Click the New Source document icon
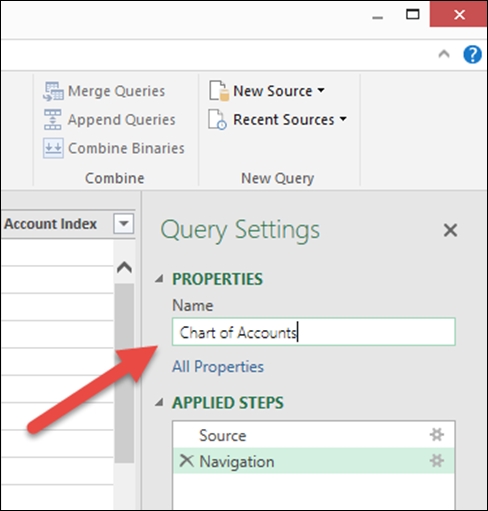The width and height of the screenshot is (488, 511). [x=219, y=91]
